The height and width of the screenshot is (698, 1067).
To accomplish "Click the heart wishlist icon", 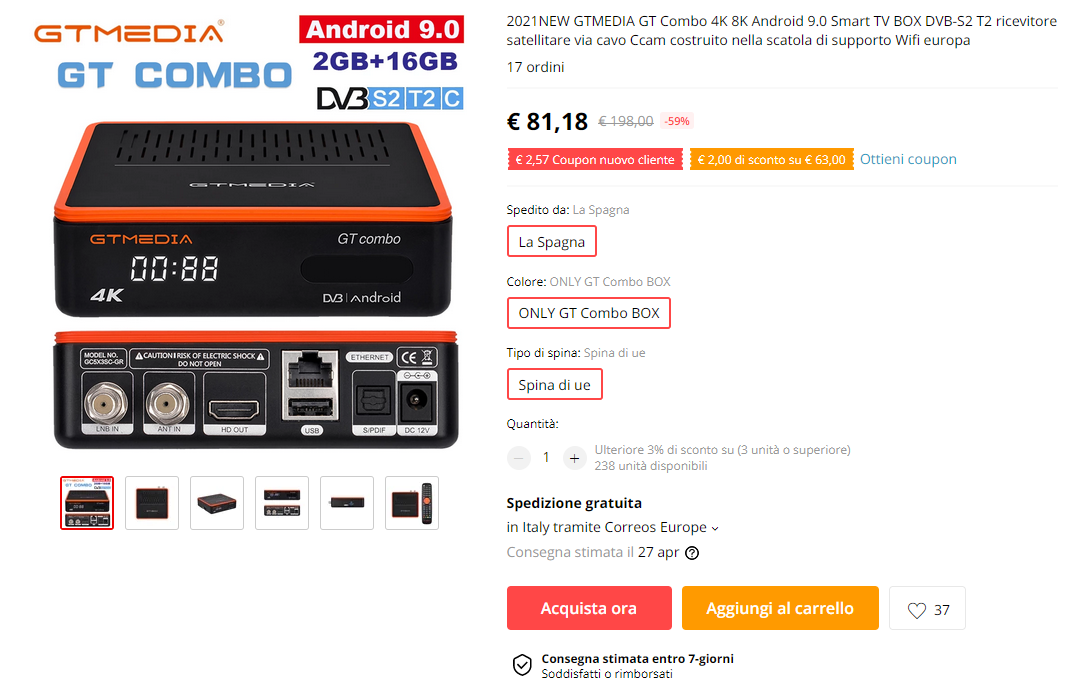I will (x=917, y=610).
